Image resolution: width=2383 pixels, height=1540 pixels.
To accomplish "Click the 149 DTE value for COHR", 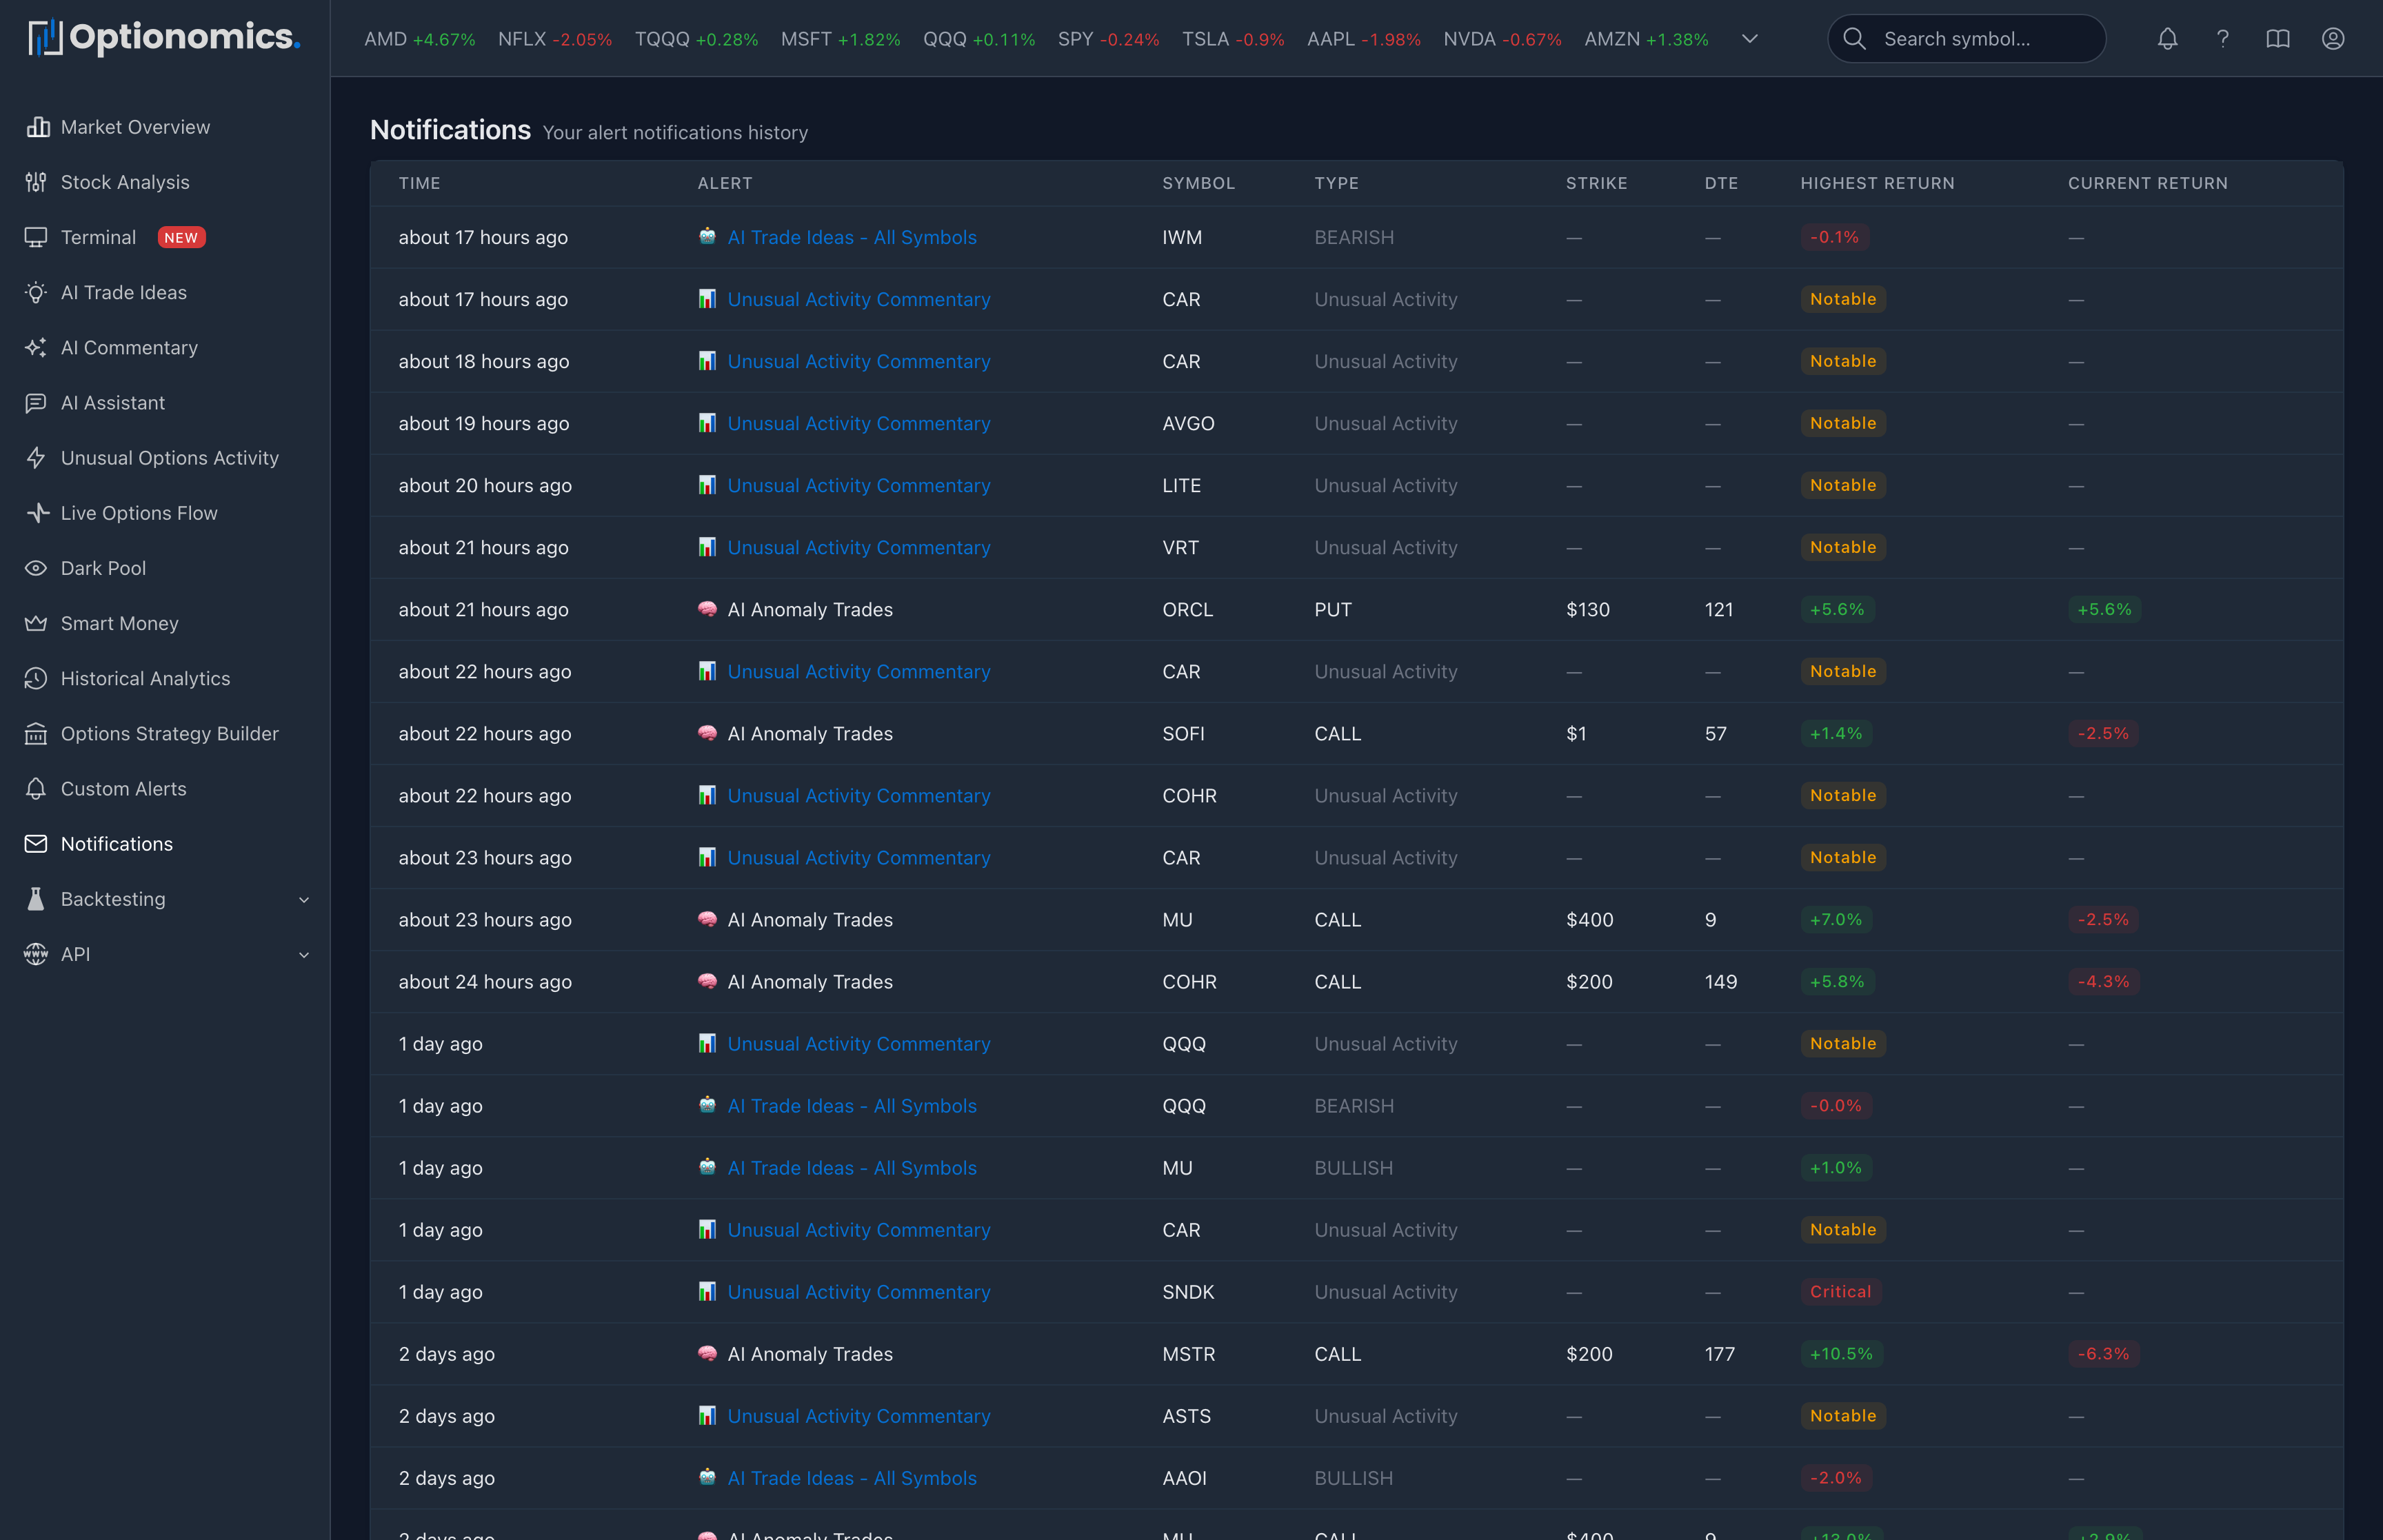I will pos(1720,982).
